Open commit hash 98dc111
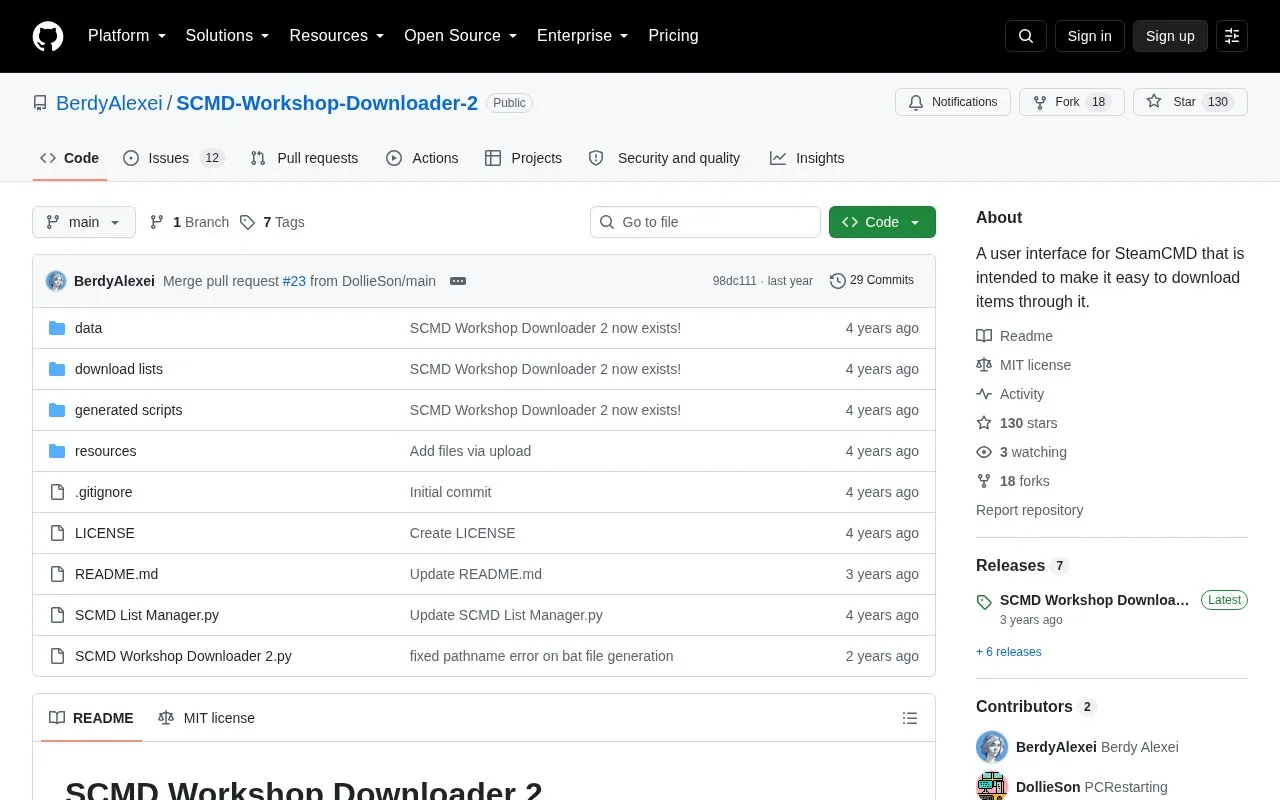The height and width of the screenshot is (800, 1280). (x=734, y=281)
